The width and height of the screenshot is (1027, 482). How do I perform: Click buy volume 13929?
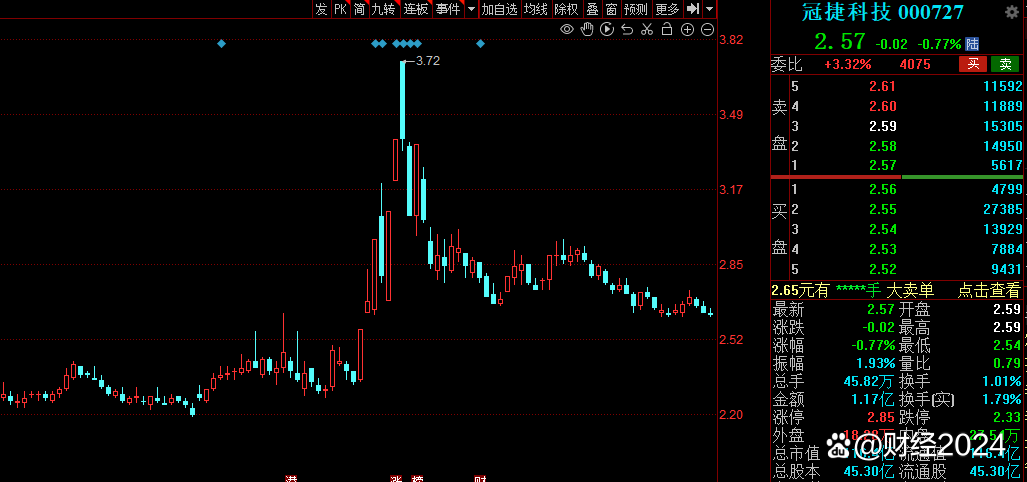pos(1003,229)
